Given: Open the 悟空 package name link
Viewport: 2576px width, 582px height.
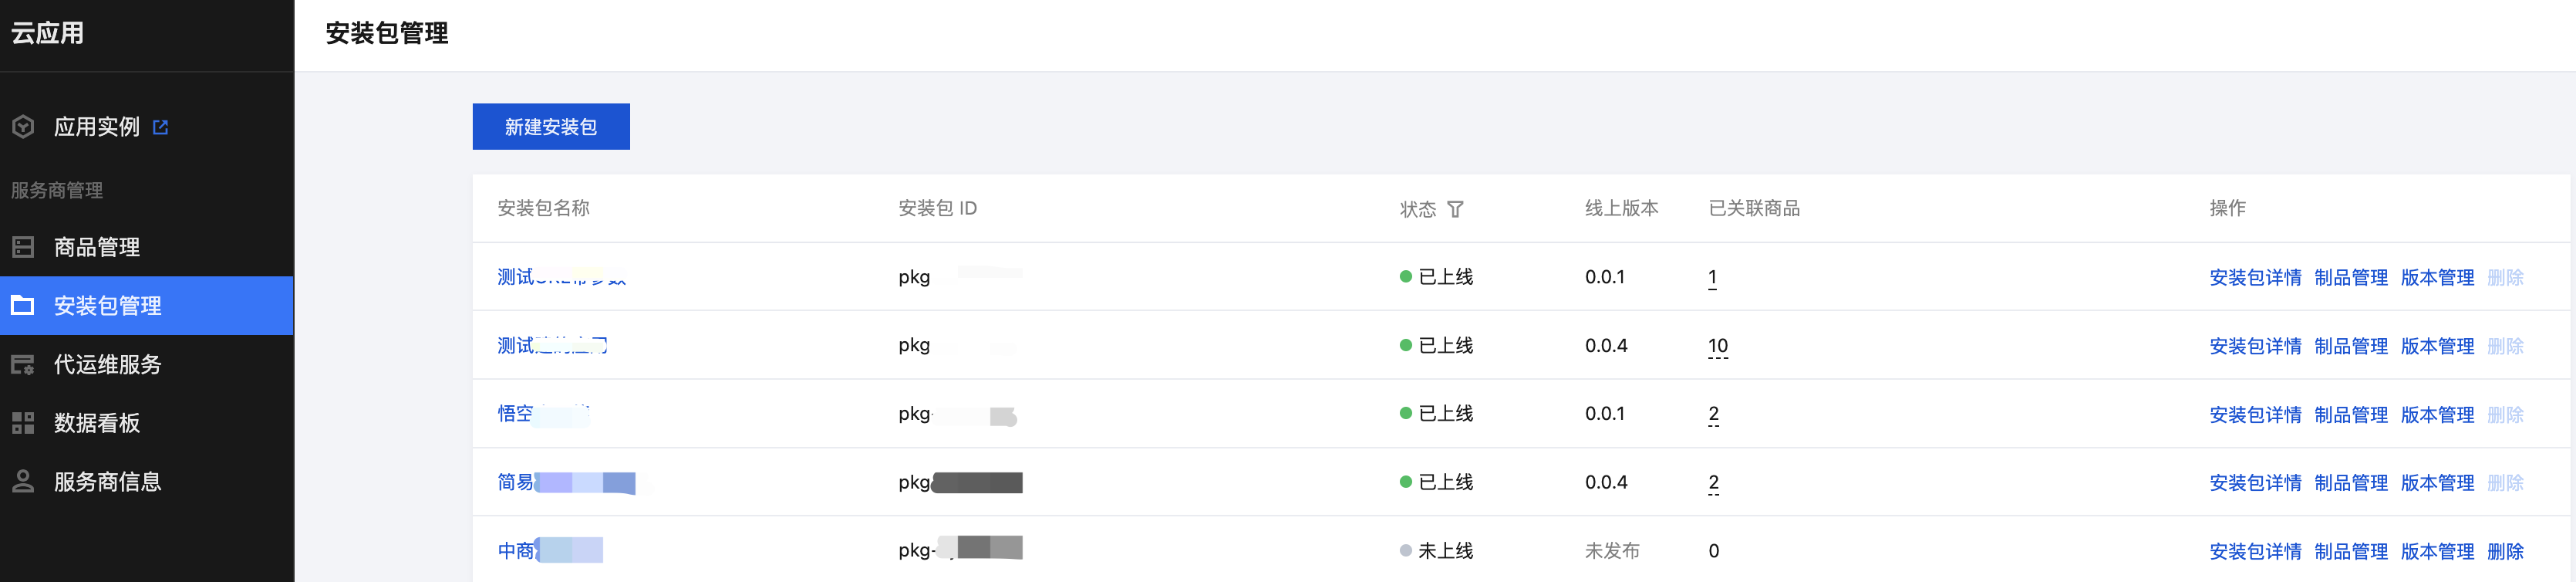Looking at the screenshot, I should click(x=516, y=414).
